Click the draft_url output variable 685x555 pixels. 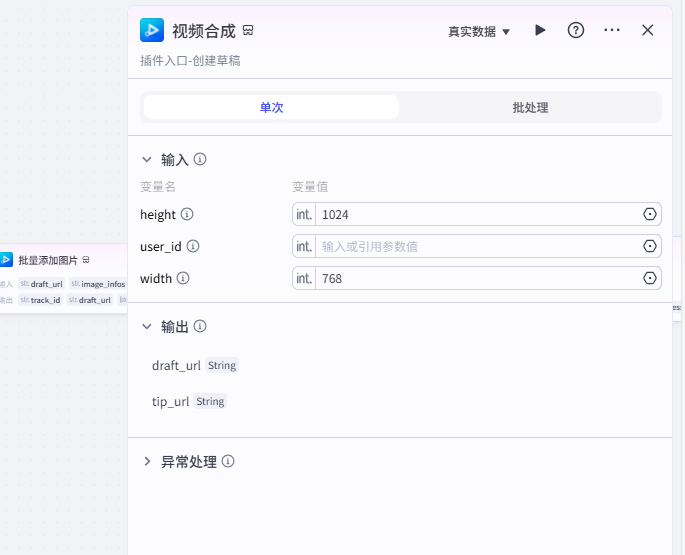pos(176,365)
